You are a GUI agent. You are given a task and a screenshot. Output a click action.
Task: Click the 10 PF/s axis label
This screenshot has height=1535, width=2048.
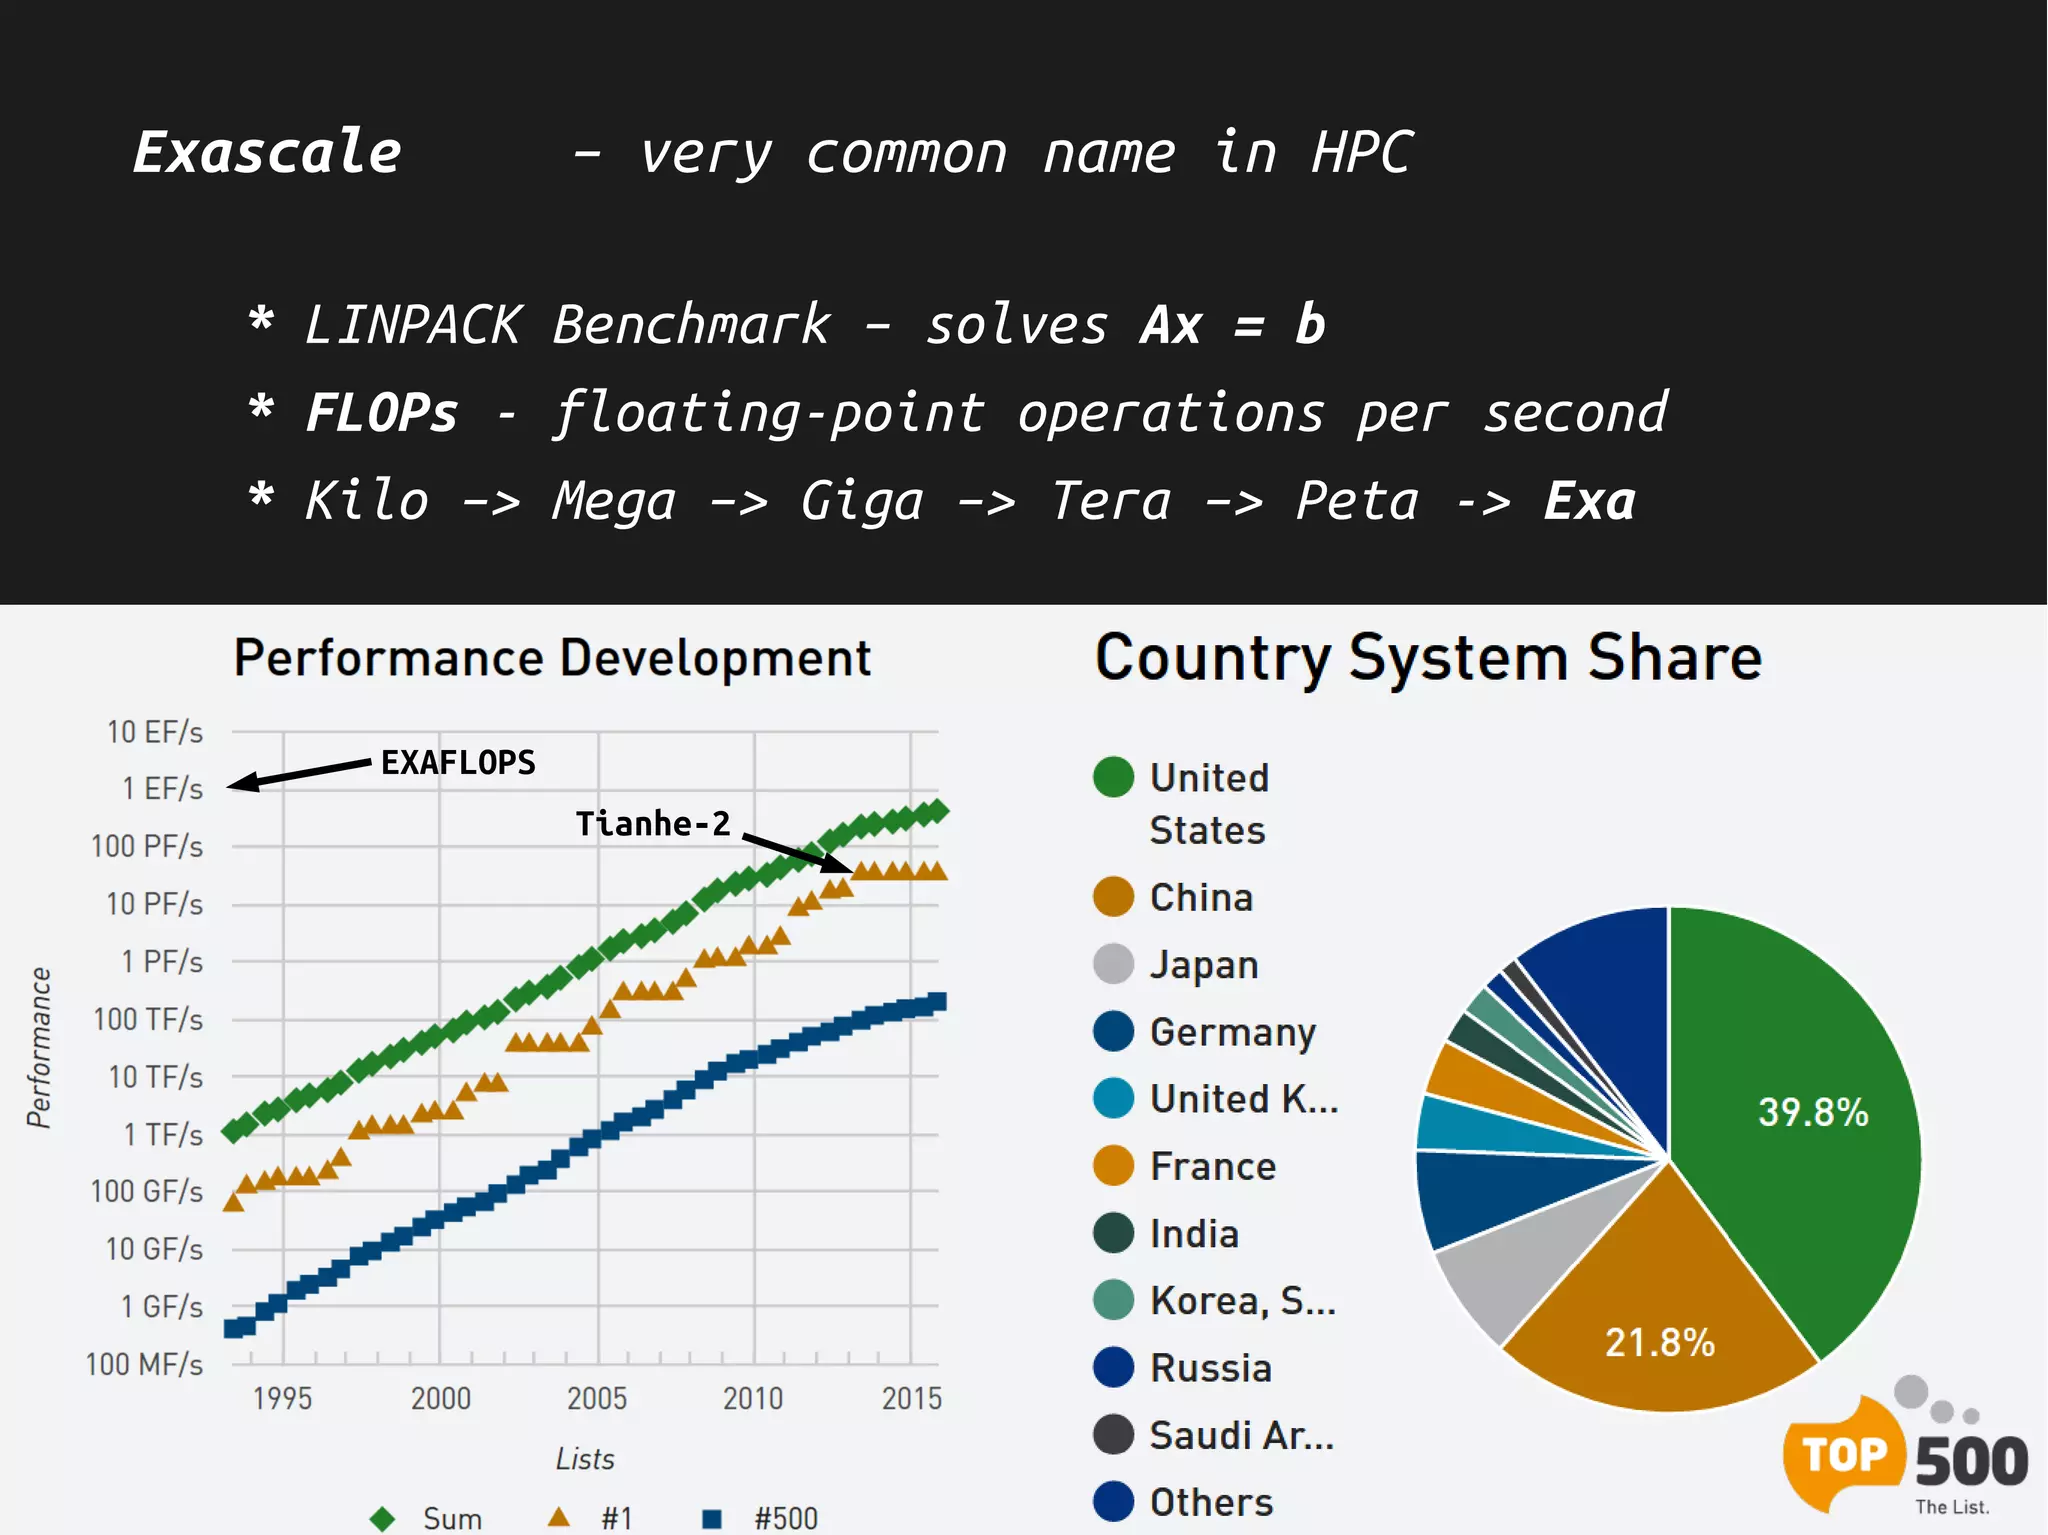pos(154,904)
